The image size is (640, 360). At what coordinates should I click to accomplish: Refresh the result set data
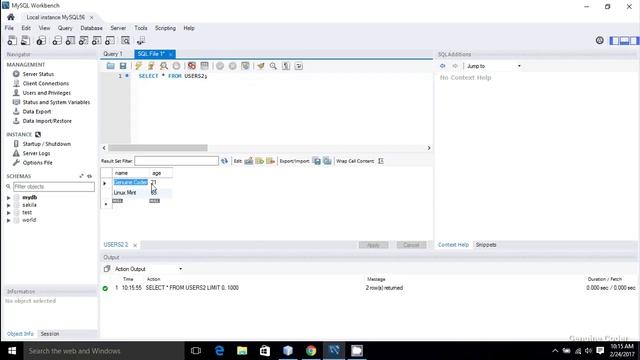[224, 161]
